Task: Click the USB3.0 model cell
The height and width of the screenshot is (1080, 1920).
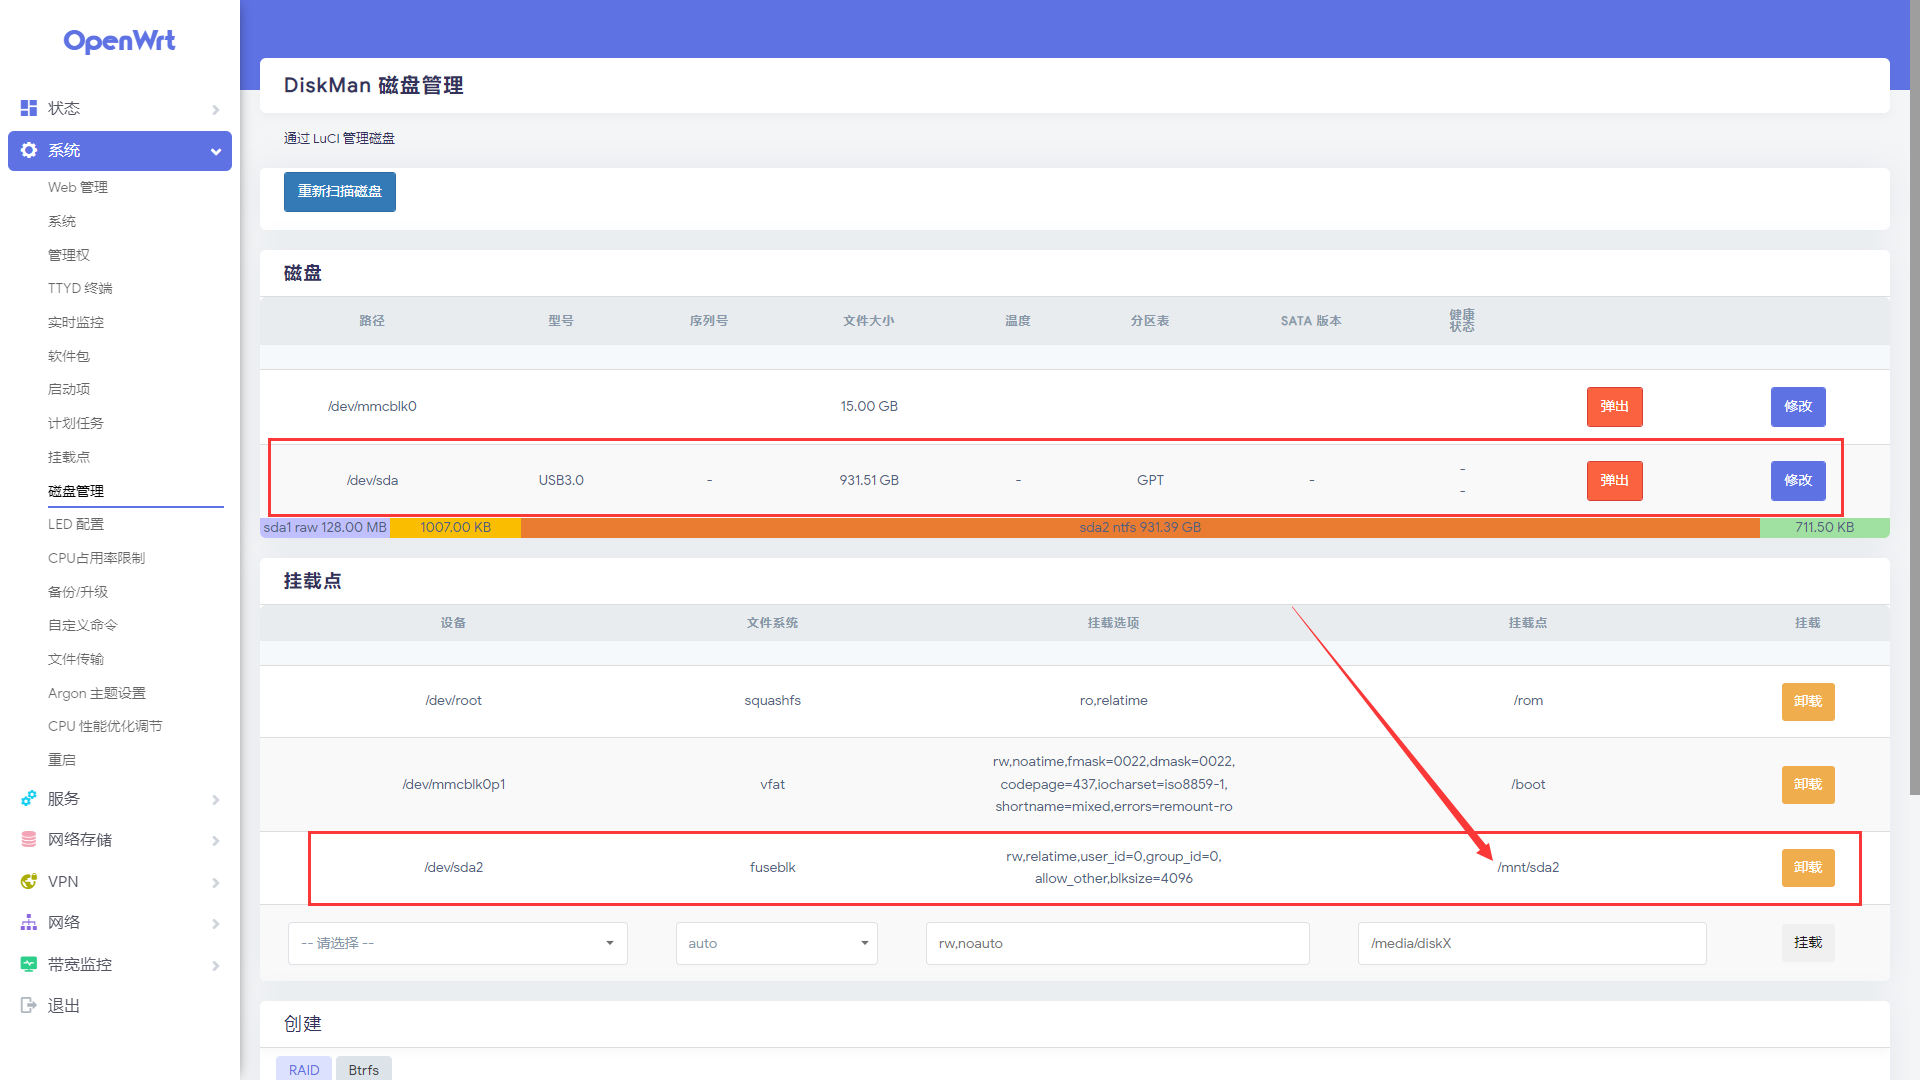Action: pyautogui.click(x=561, y=480)
